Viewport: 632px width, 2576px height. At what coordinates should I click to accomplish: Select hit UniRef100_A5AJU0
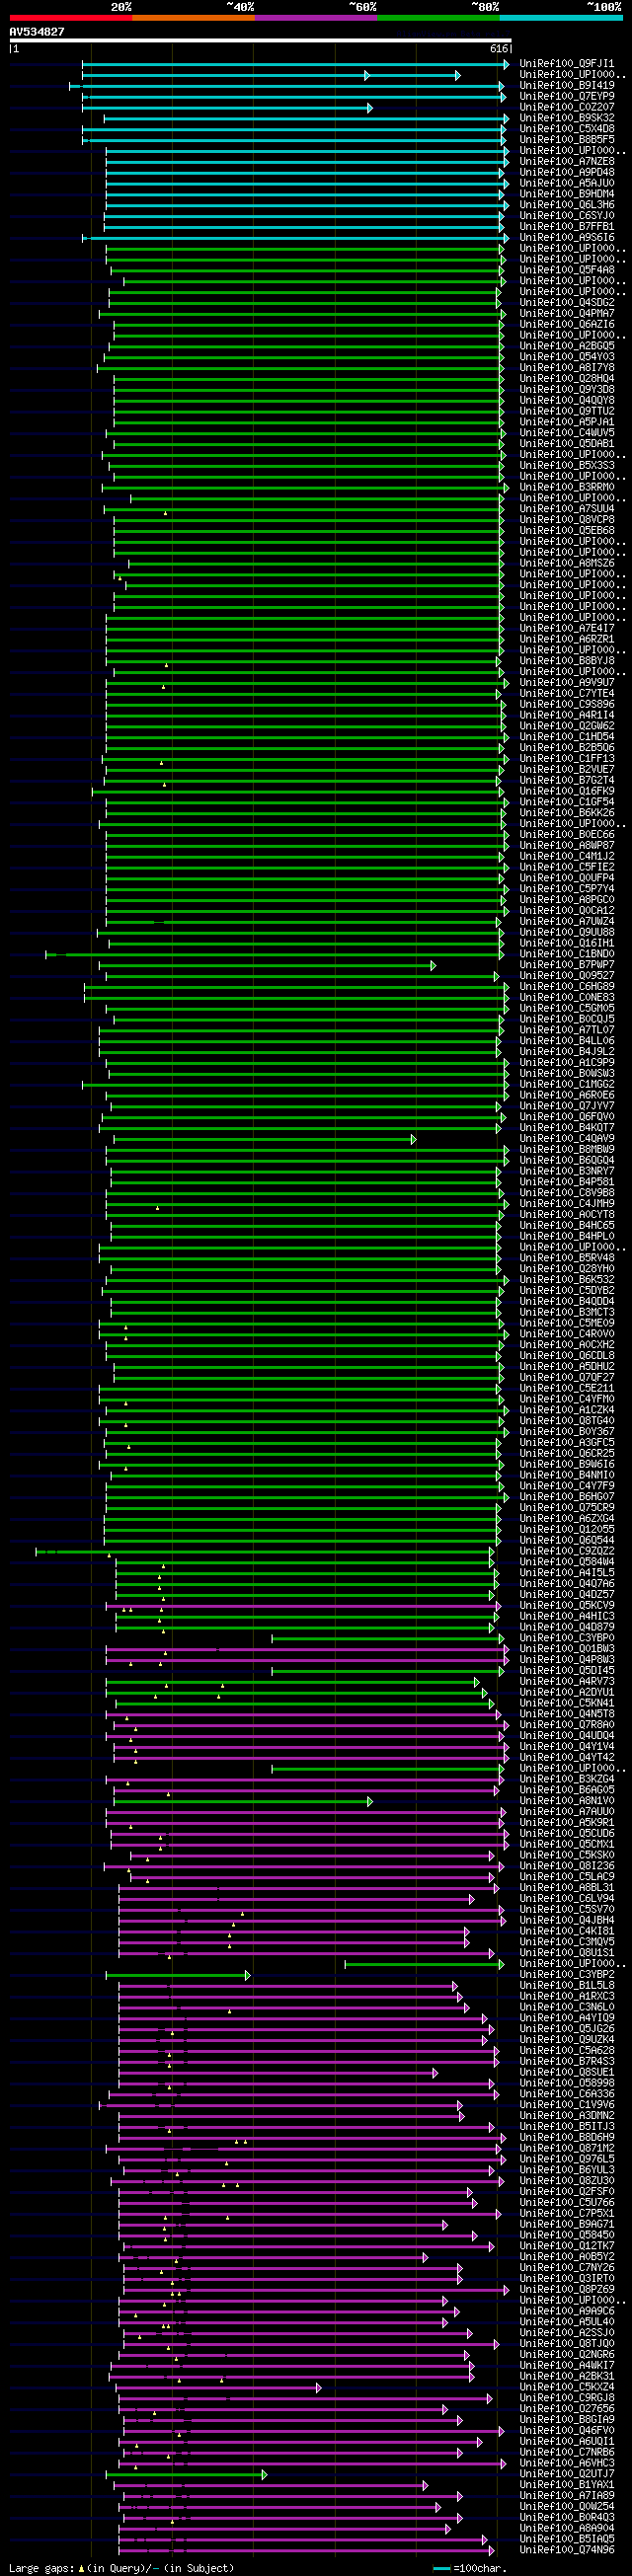pyautogui.click(x=567, y=184)
